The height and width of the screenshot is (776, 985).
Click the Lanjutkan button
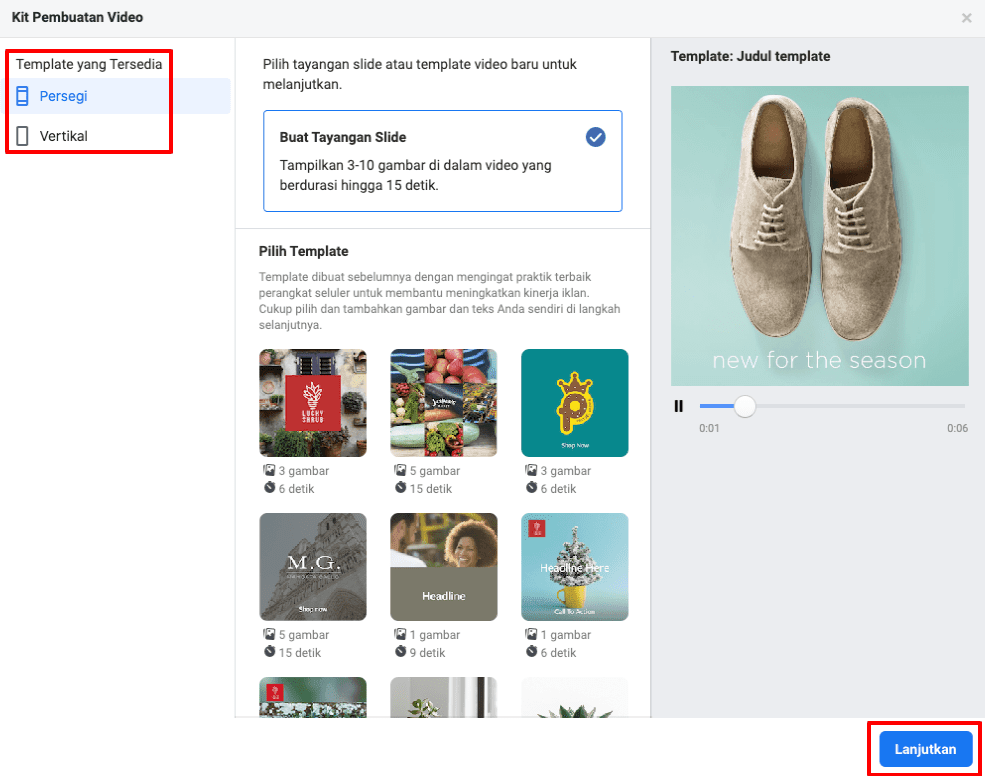(925, 749)
